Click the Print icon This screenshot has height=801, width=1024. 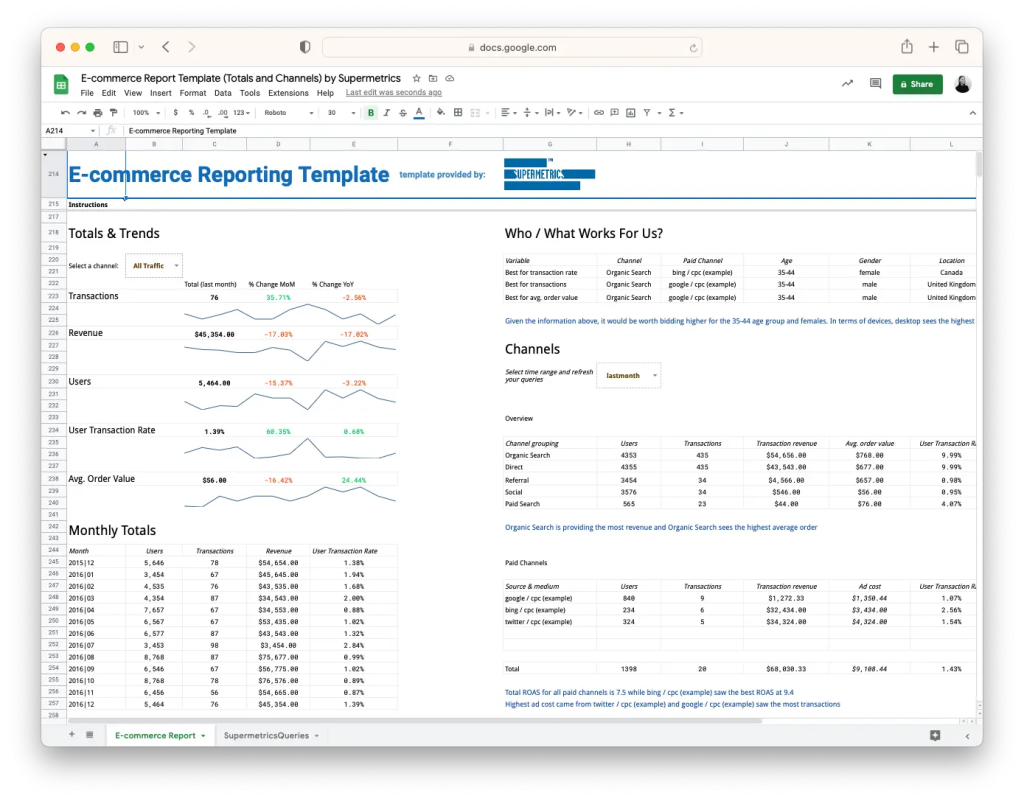[x=98, y=113]
